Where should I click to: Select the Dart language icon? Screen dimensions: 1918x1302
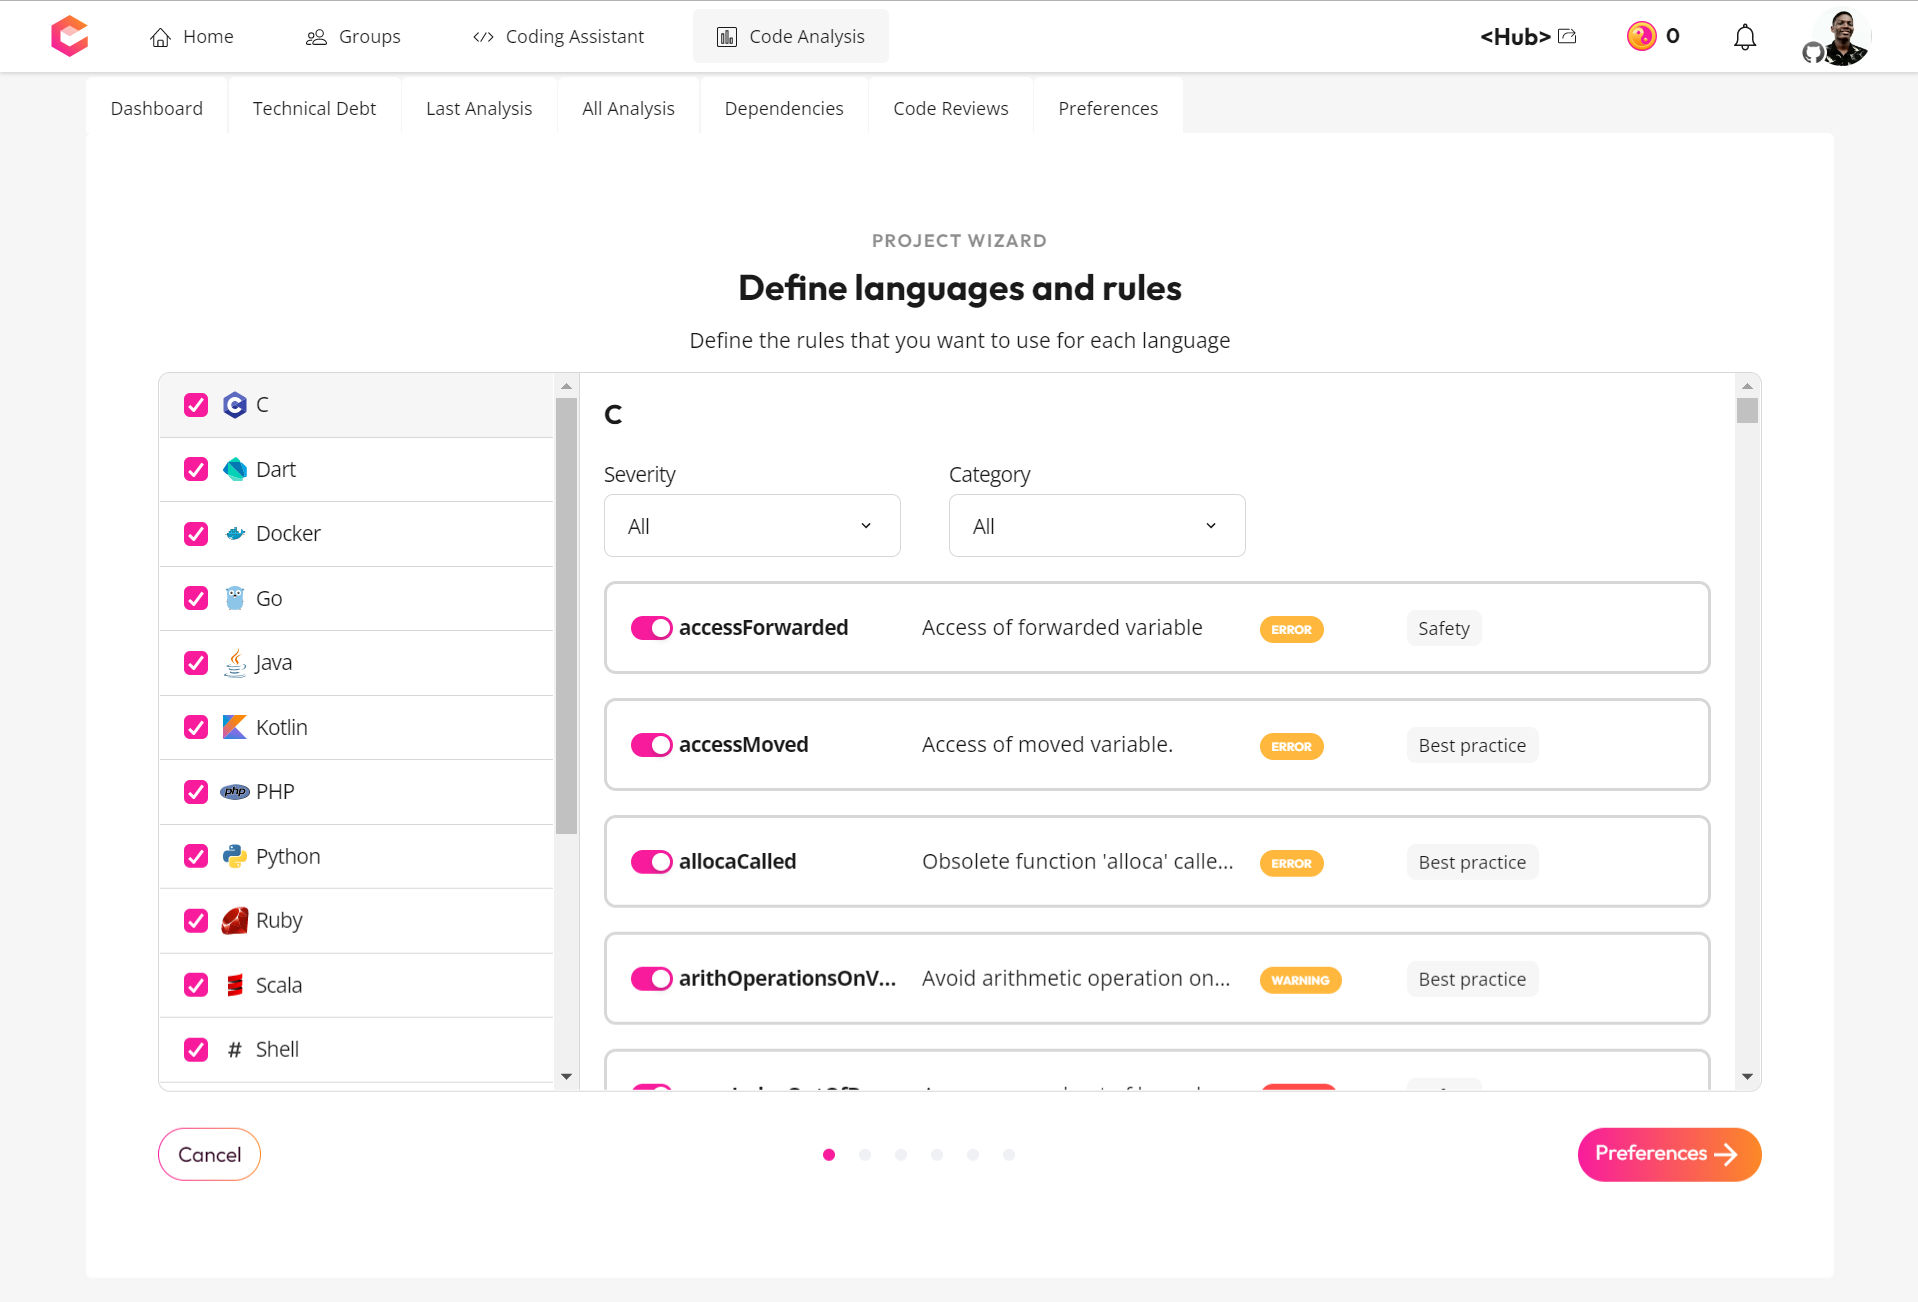tap(234, 469)
